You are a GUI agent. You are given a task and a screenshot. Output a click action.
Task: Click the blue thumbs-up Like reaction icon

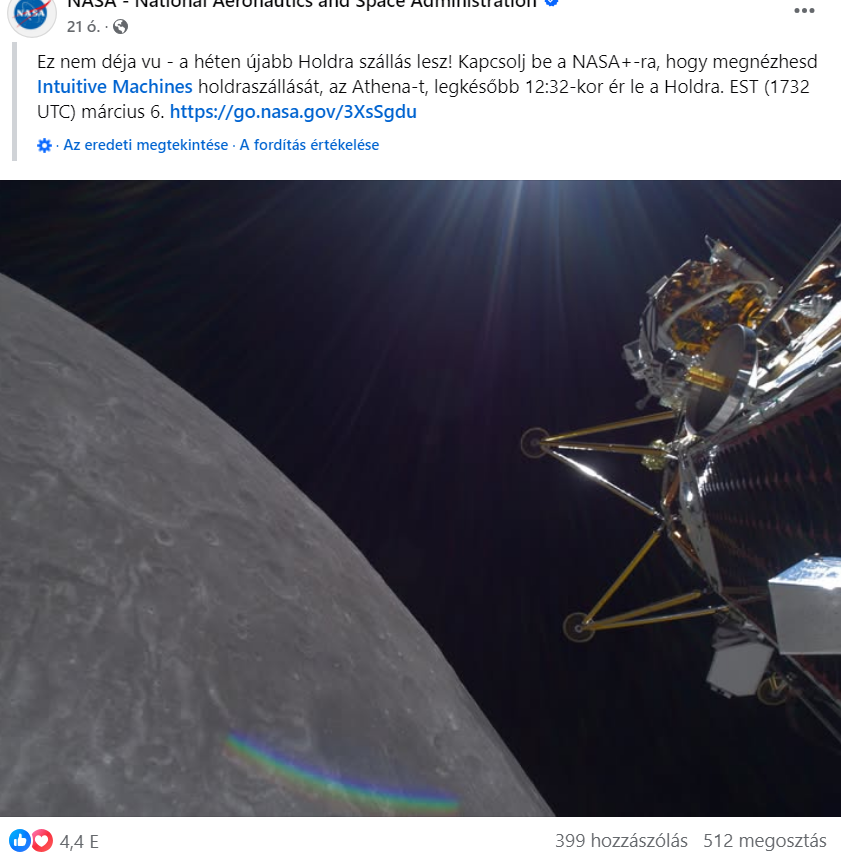(x=20, y=840)
